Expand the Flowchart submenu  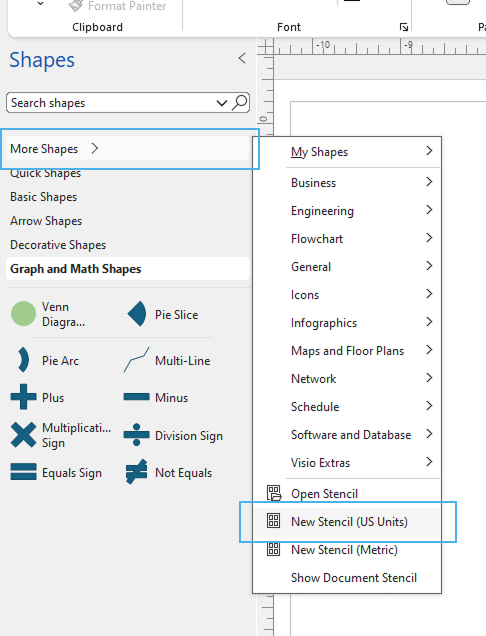tap(363, 238)
